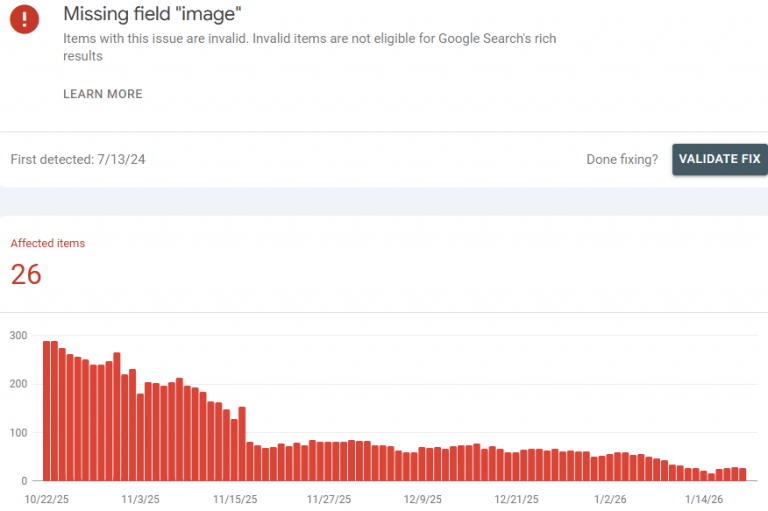Click the rightmost red chart bar
Screen dimensions: 768x511
coord(742,475)
